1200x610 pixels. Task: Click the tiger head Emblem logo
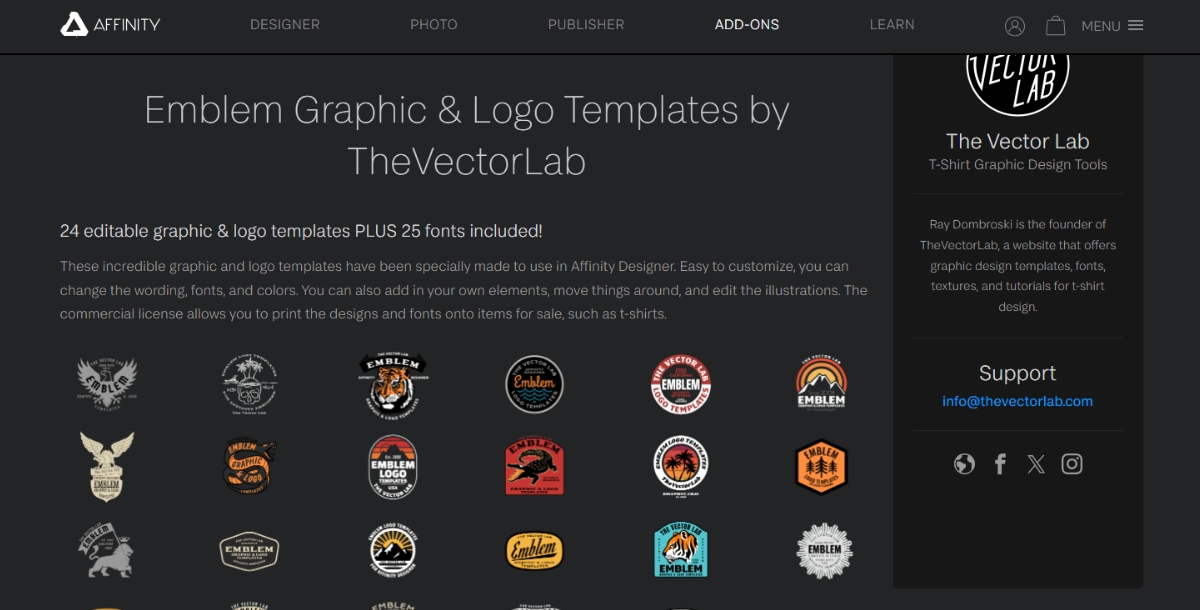393,385
